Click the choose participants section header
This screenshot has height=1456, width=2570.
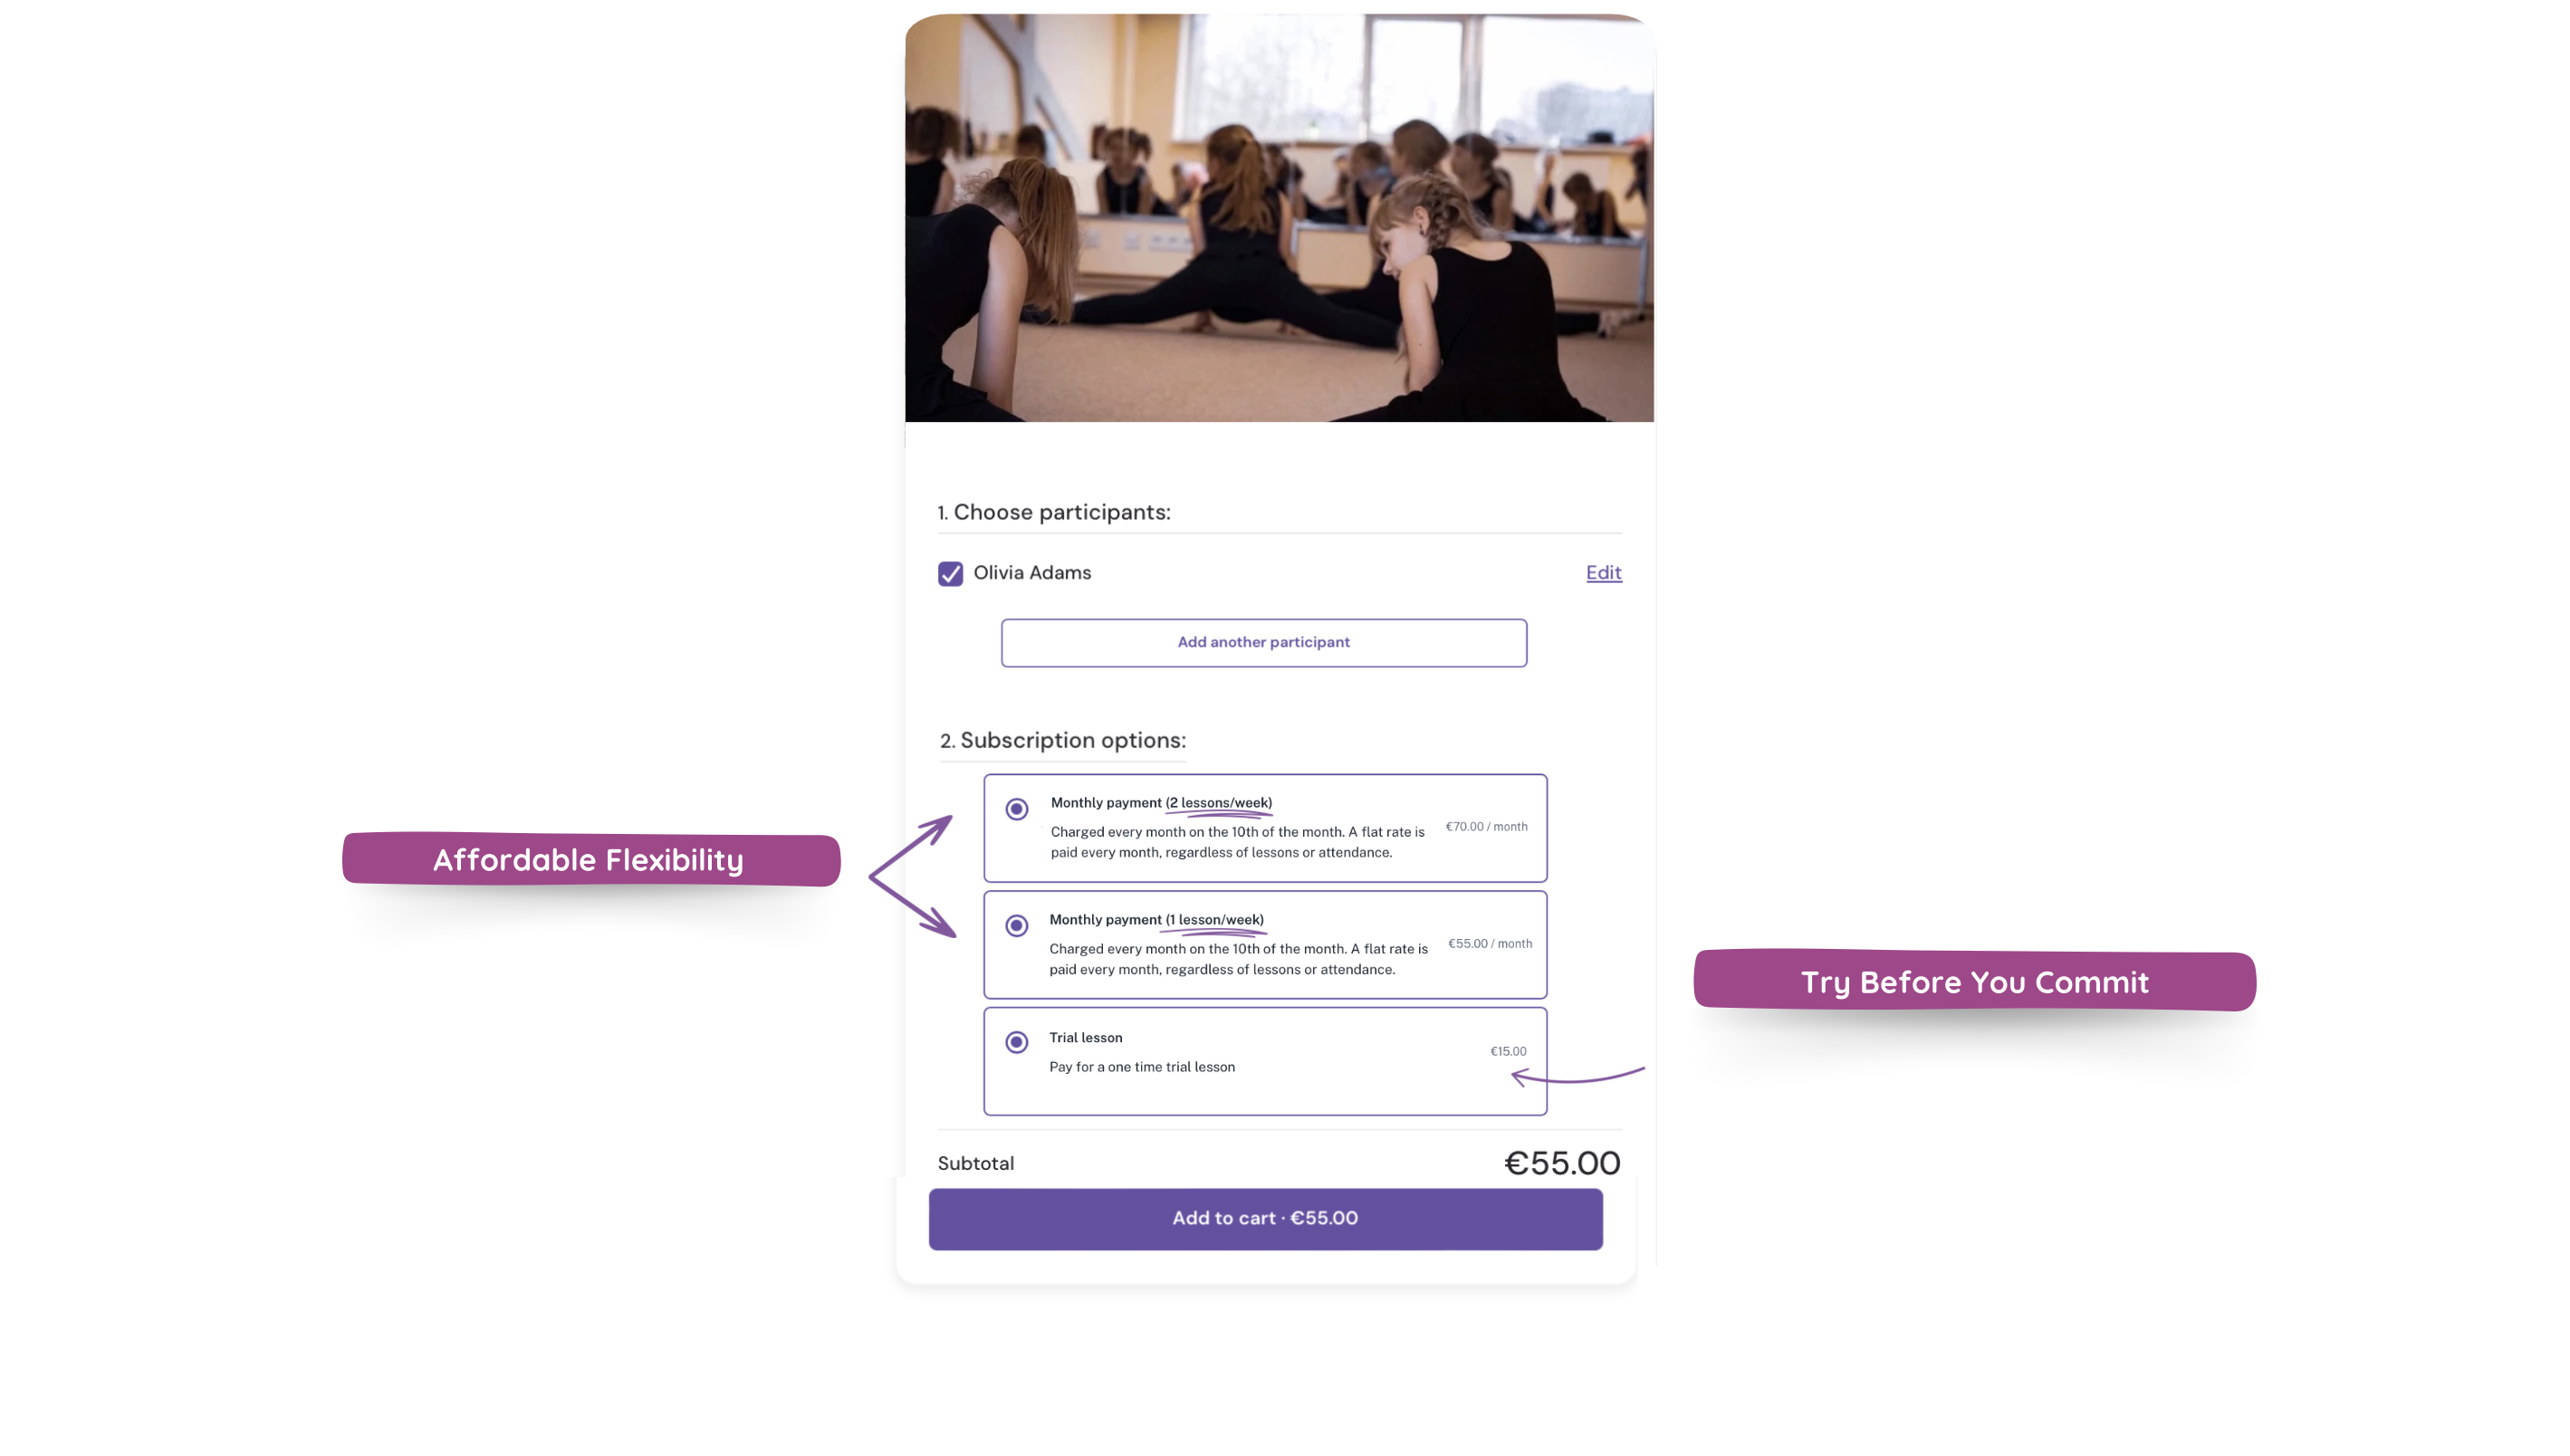1054,512
